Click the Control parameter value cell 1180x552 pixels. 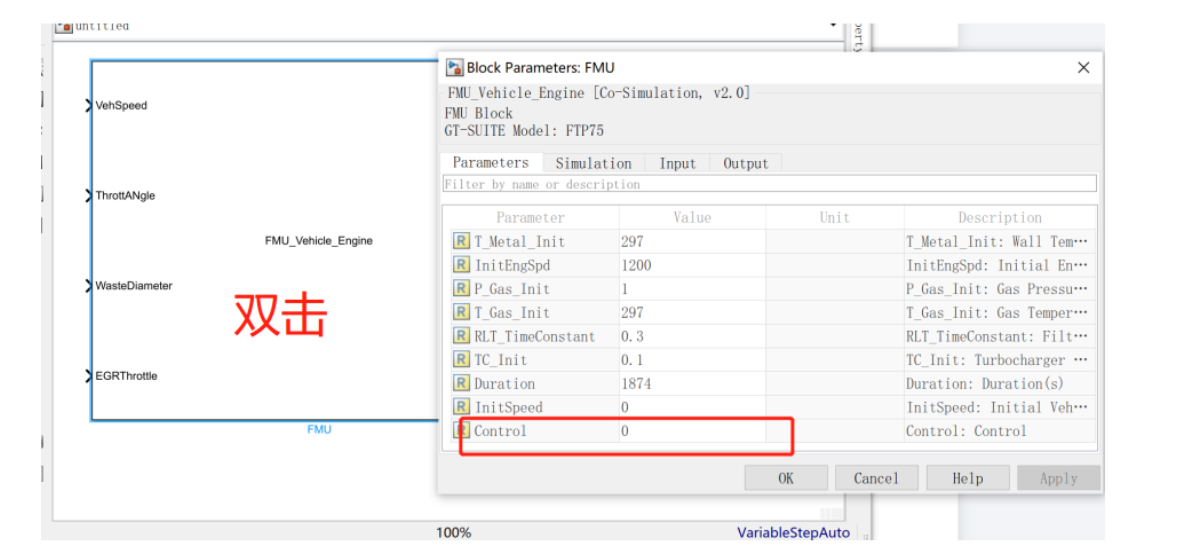[691, 431]
